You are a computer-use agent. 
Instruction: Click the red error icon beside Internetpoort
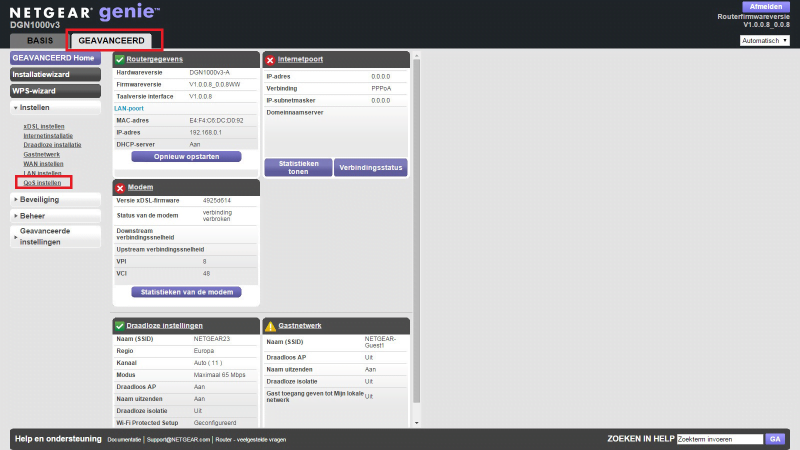270,60
